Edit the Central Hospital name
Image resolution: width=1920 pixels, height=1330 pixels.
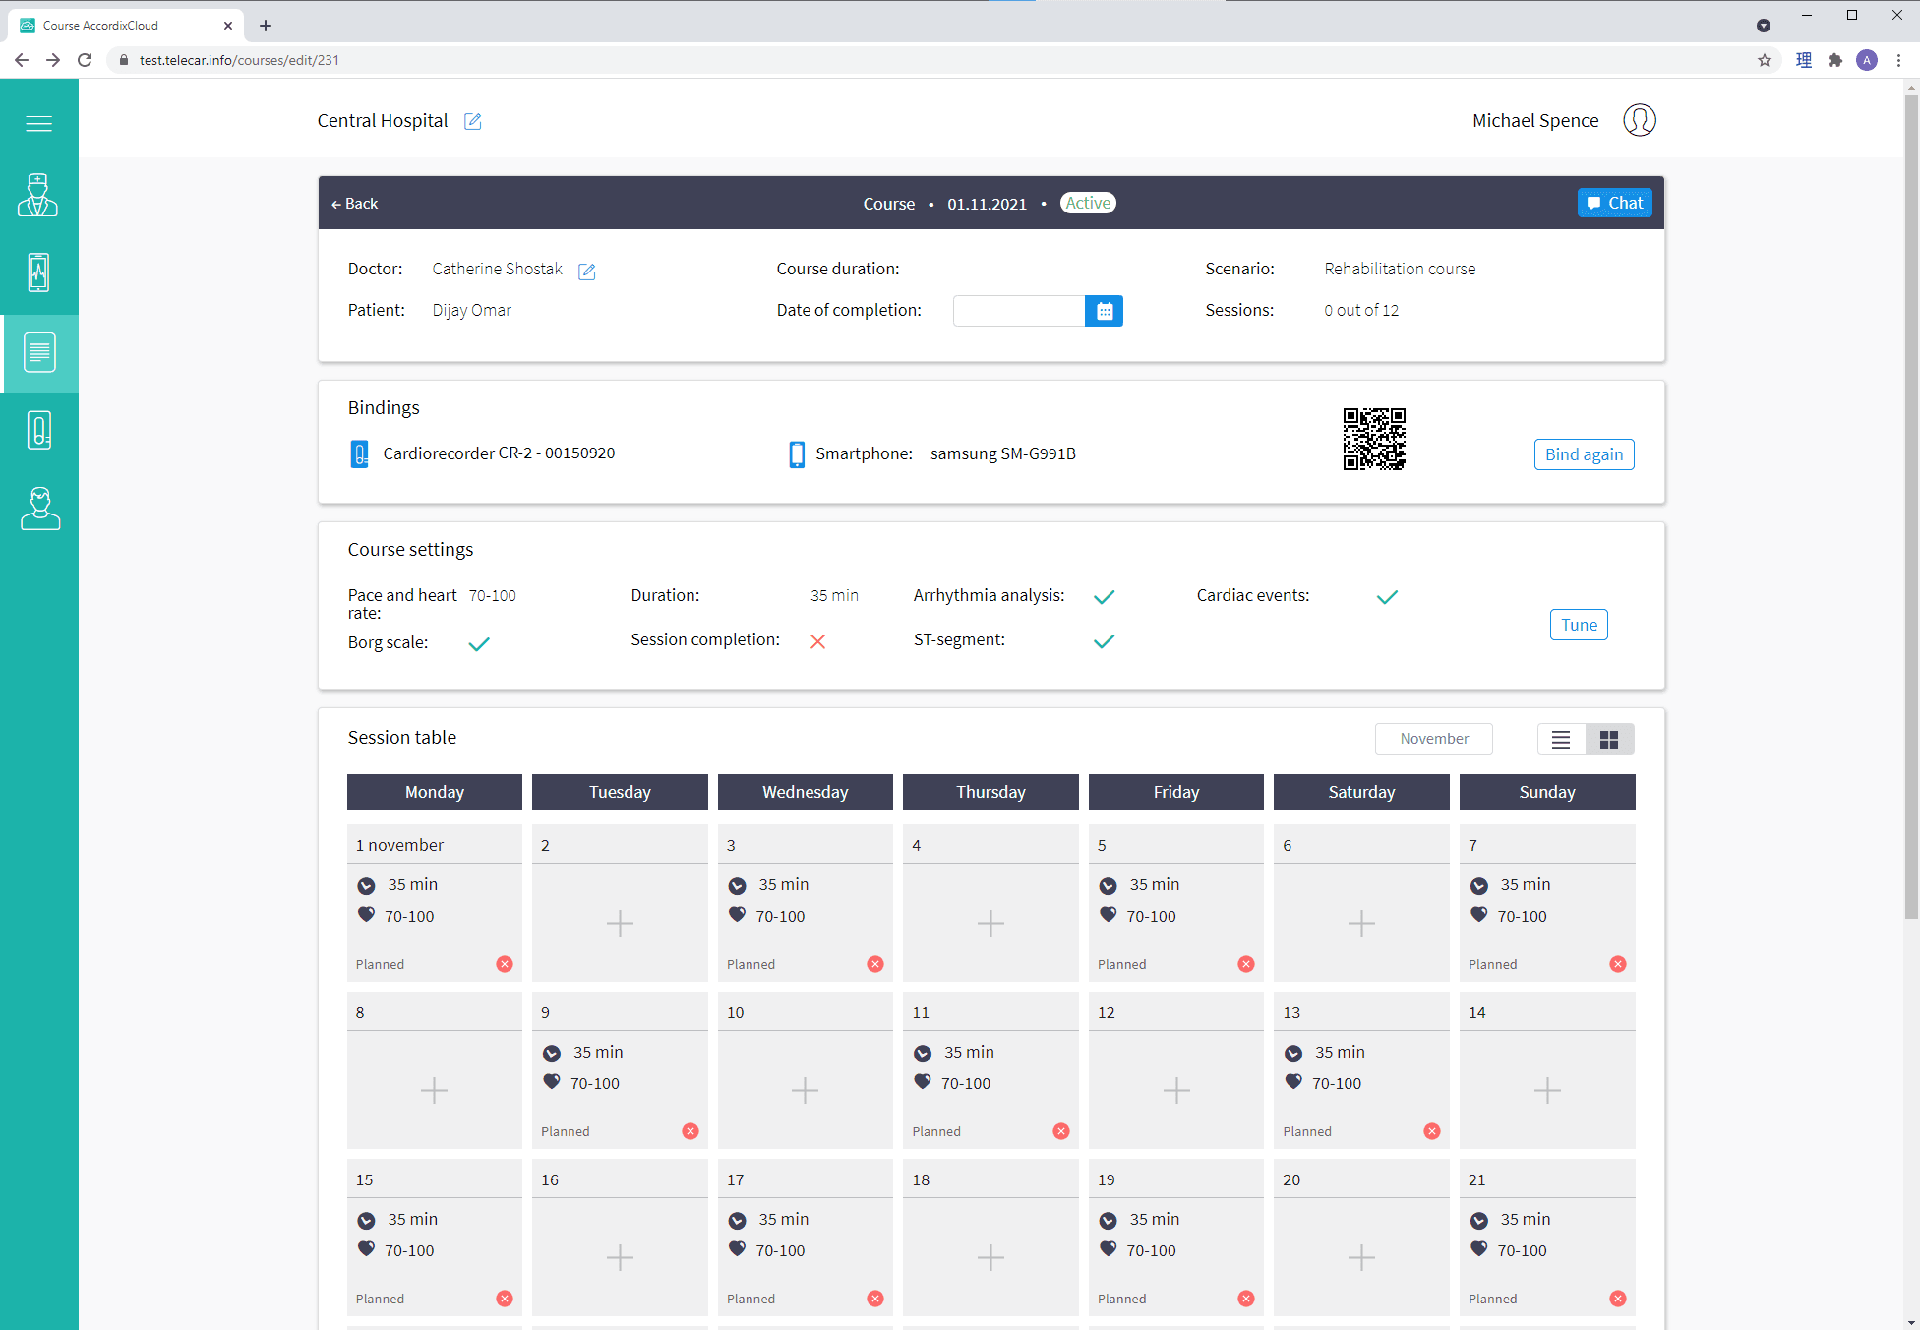point(473,121)
